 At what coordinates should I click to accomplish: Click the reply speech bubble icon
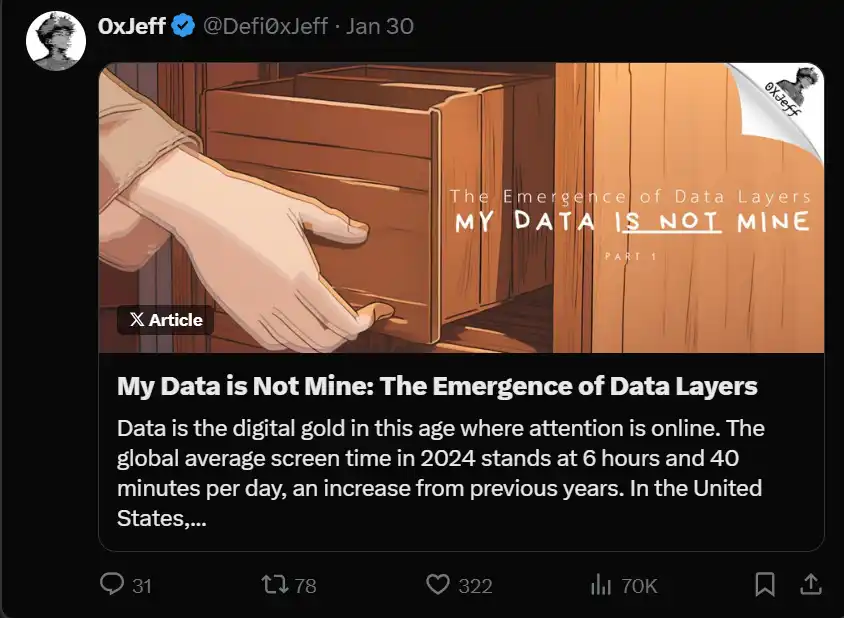[112, 584]
